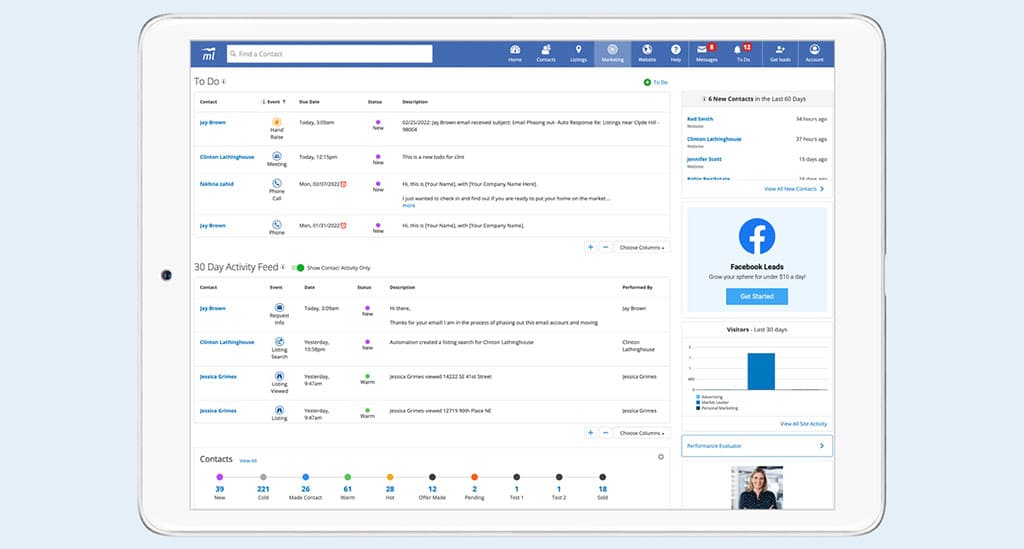Sort Activity Feed by Date header
The width and height of the screenshot is (1024, 549).
tap(310, 287)
